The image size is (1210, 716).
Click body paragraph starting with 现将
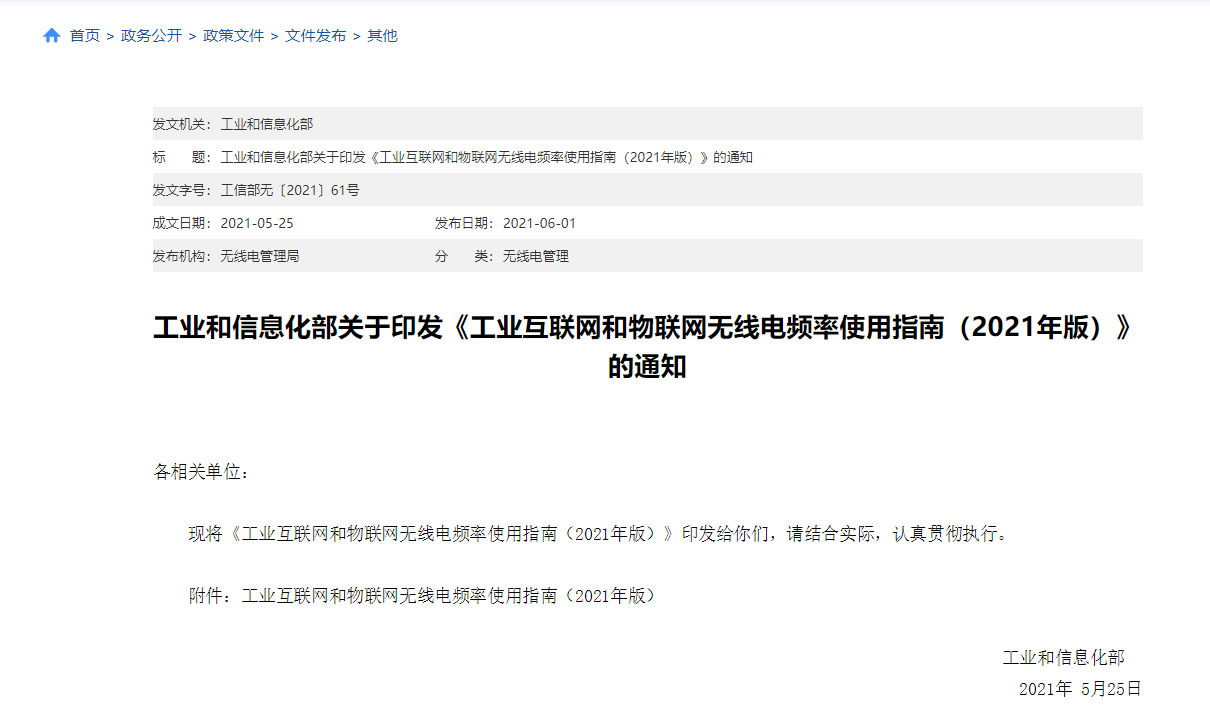point(598,534)
